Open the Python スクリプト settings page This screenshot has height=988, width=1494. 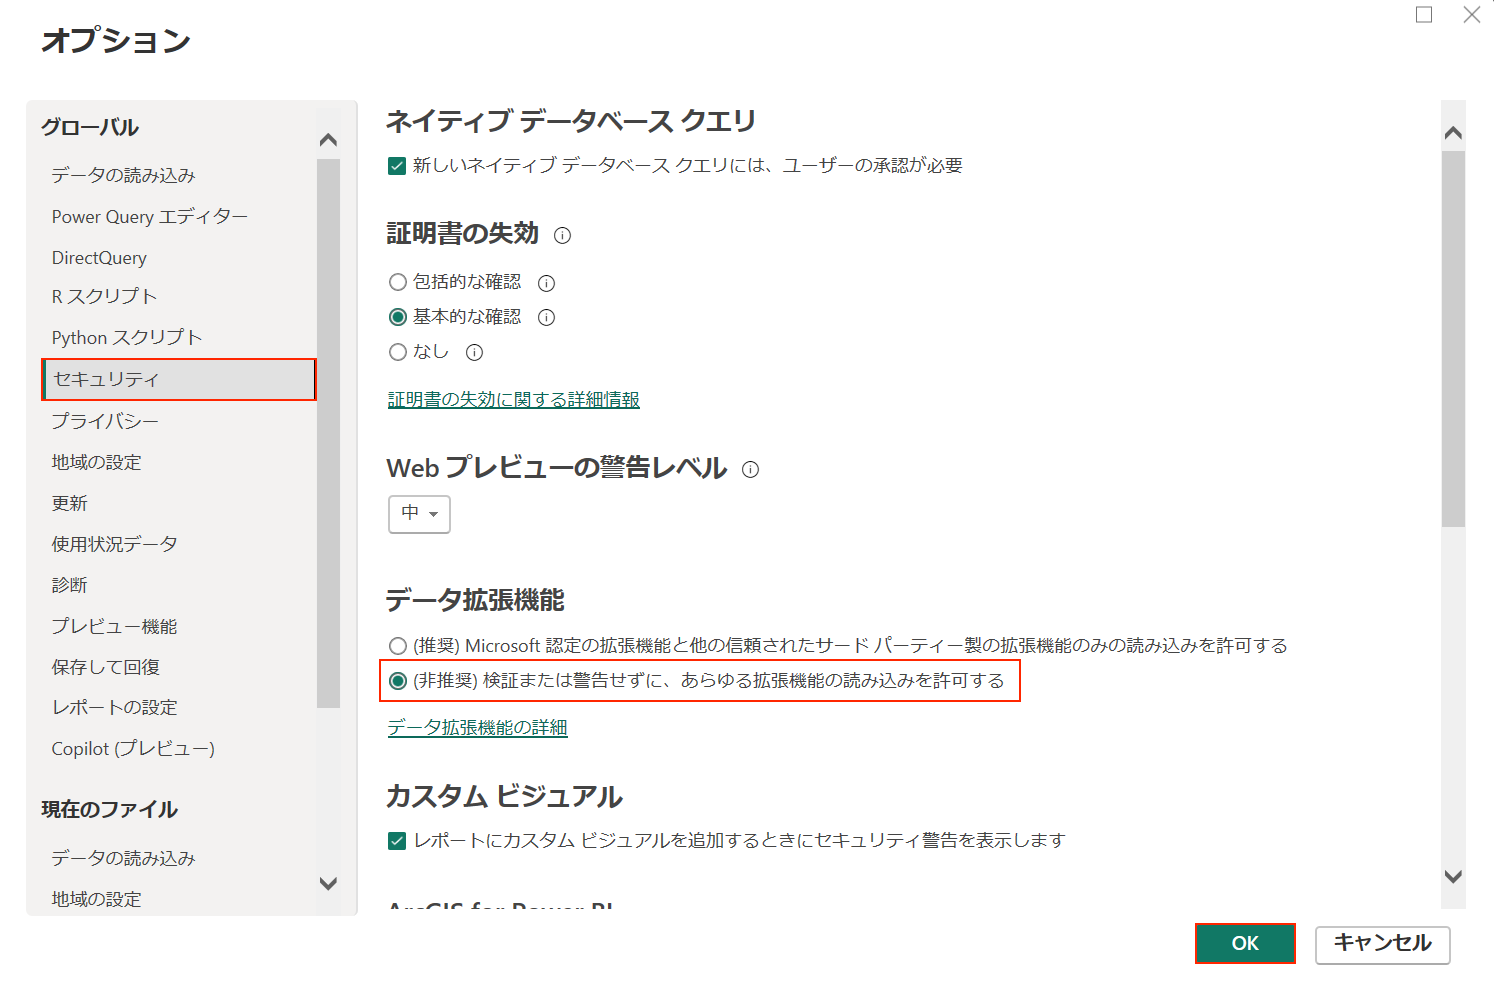click(126, 337)
